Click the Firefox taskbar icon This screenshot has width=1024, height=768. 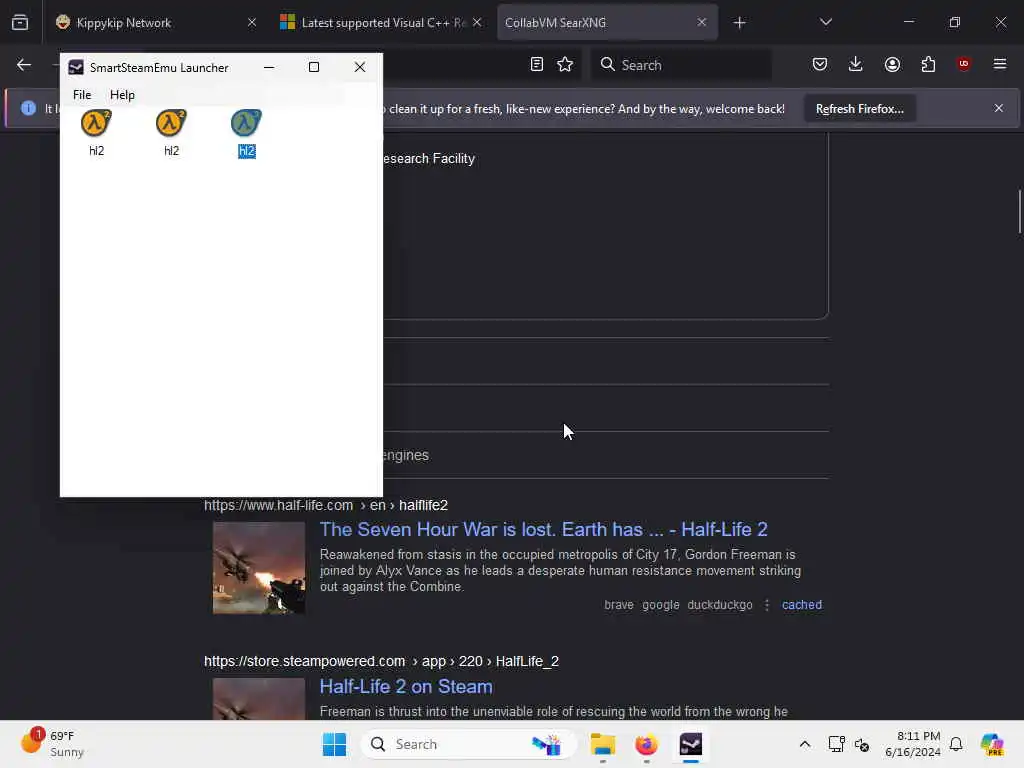pos(646,744)
